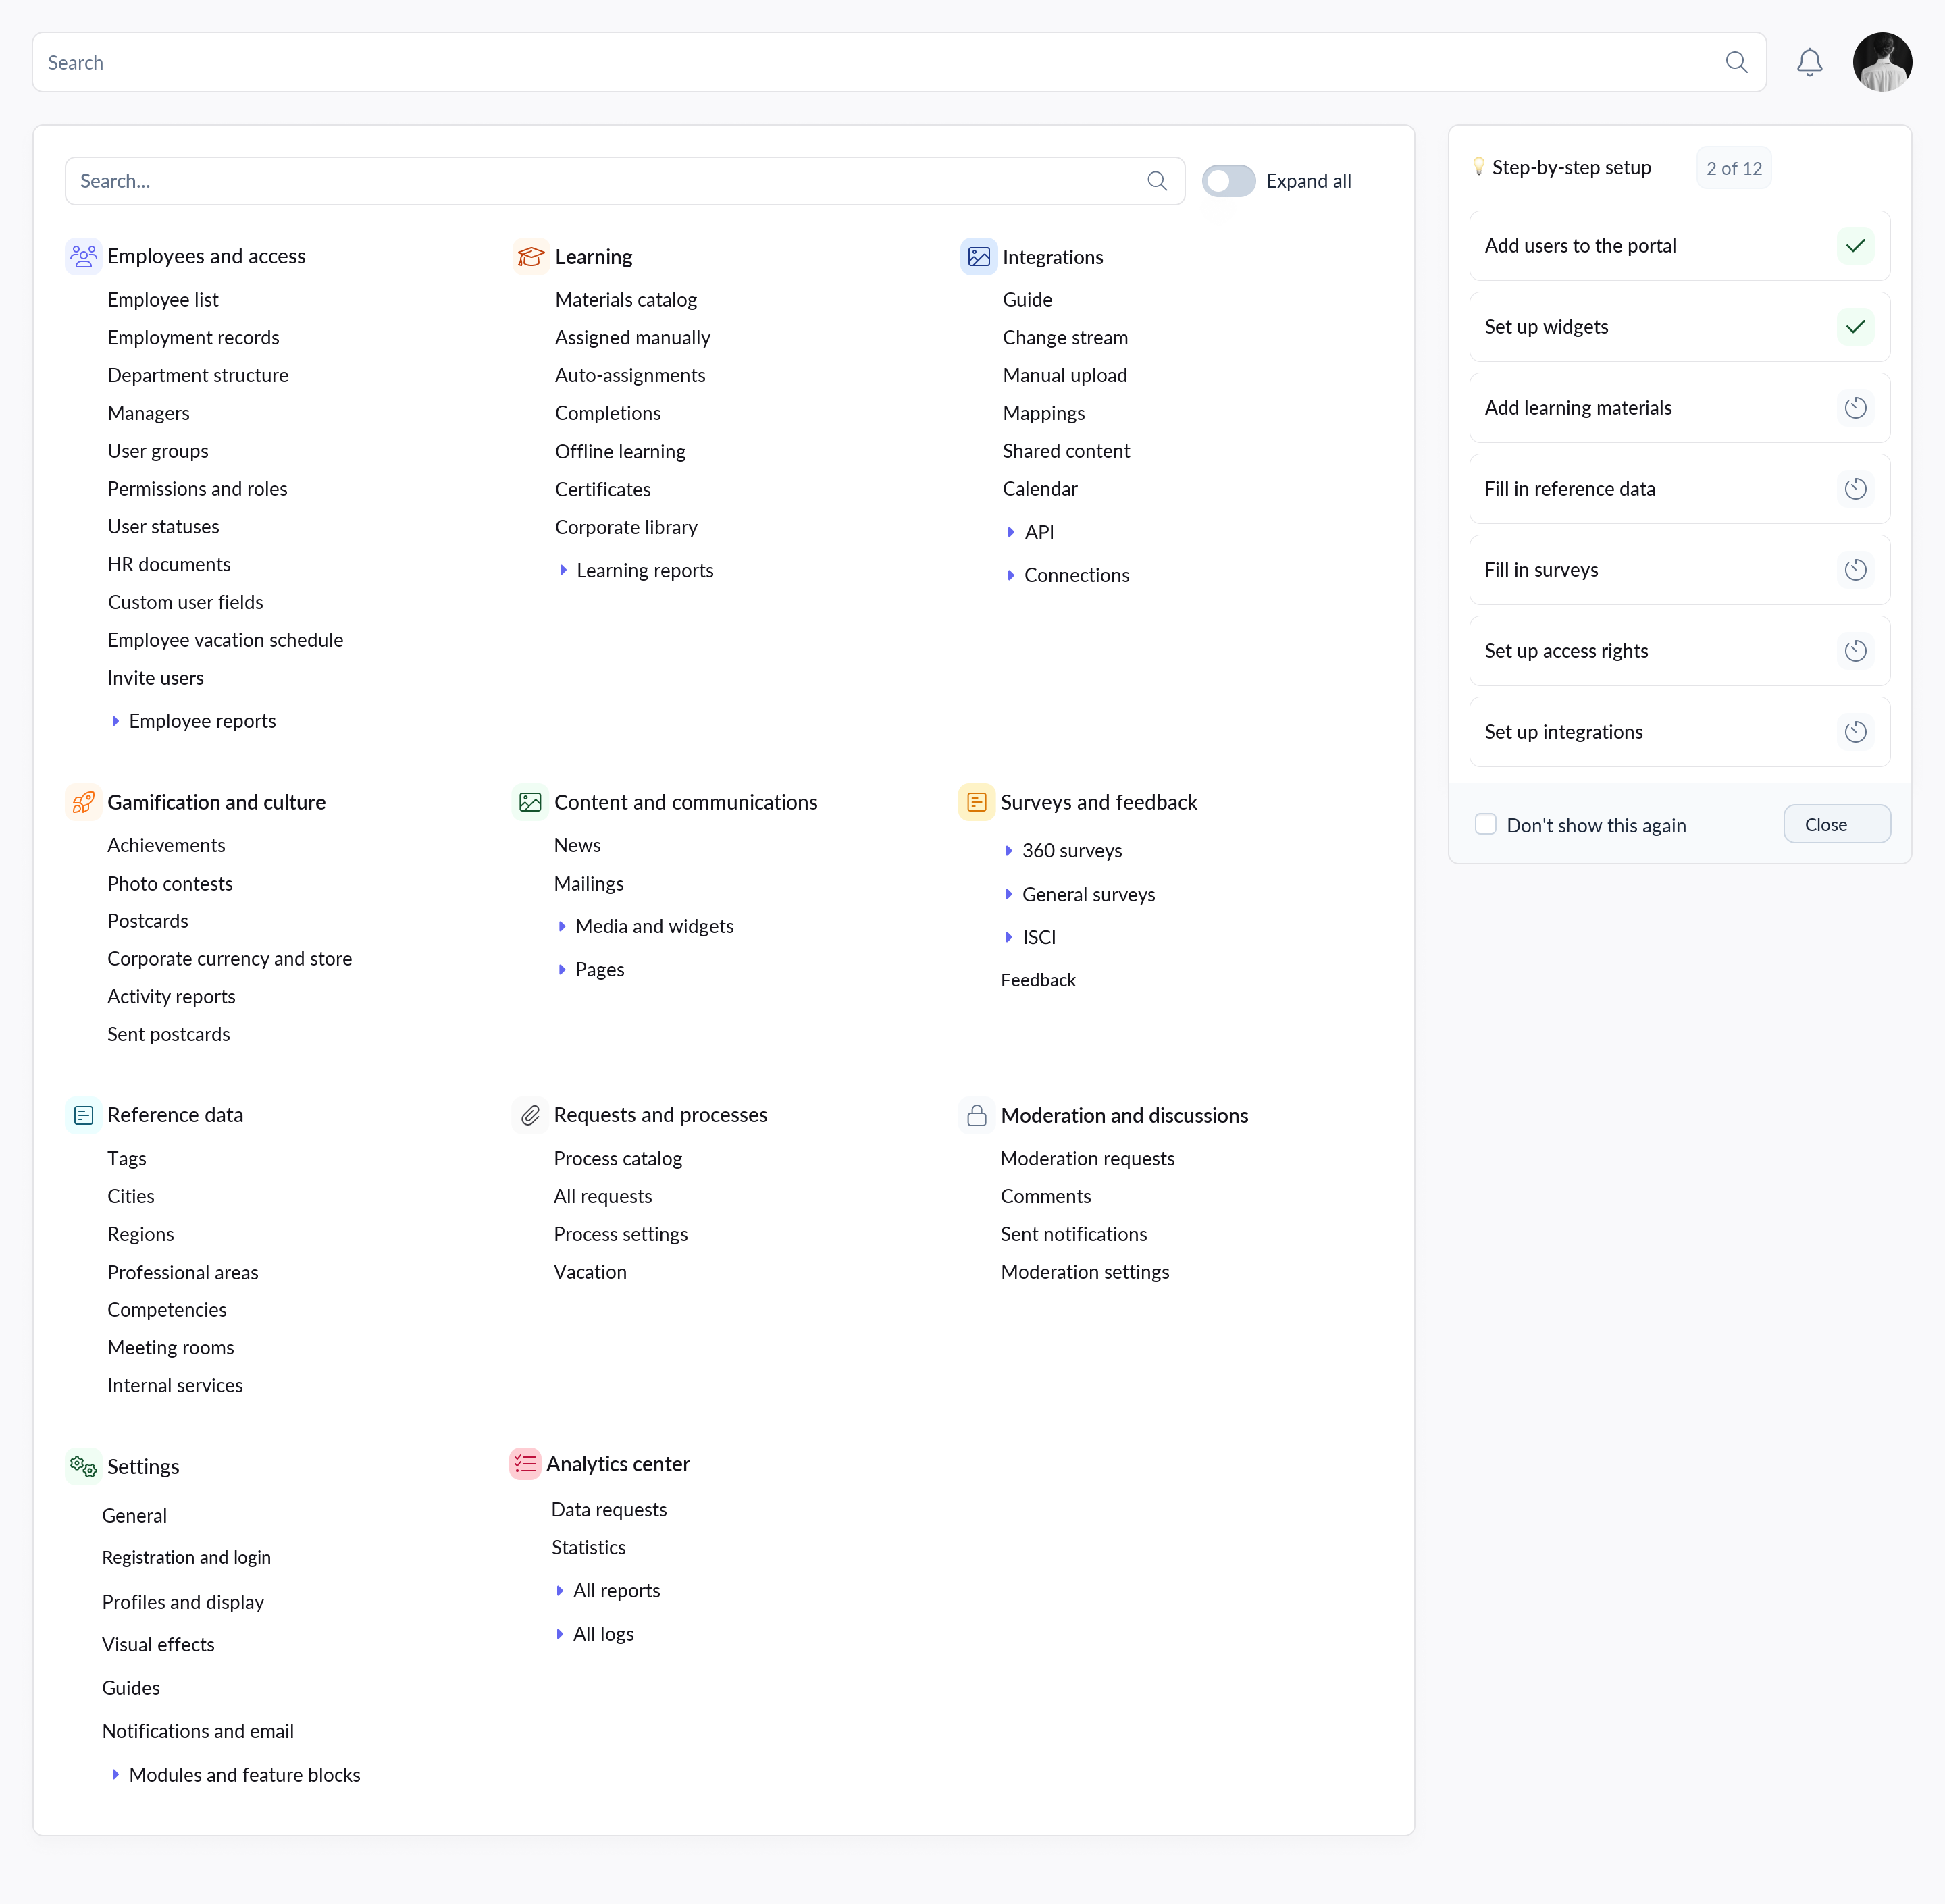Click the Content and communications image icon
The image size is (1945, 1904).
[x=530, y=802]
